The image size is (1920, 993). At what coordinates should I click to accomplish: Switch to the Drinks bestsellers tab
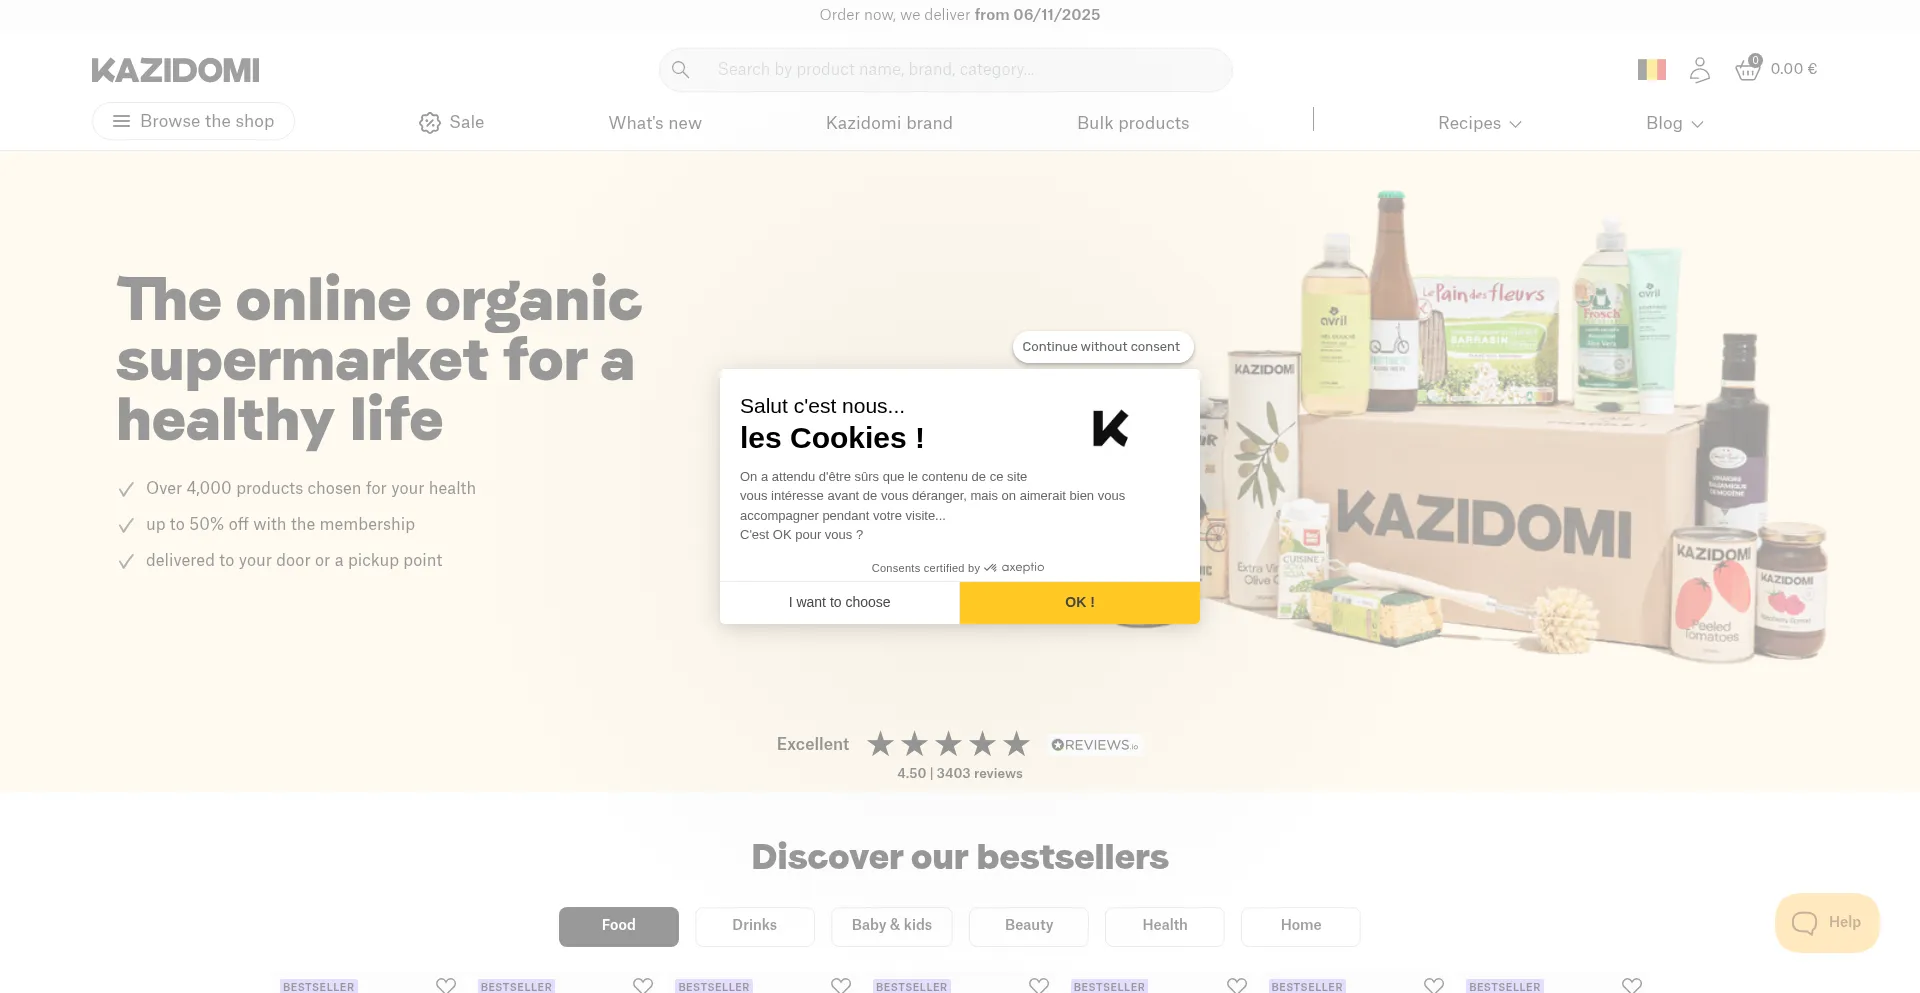[x=754, y=926]
